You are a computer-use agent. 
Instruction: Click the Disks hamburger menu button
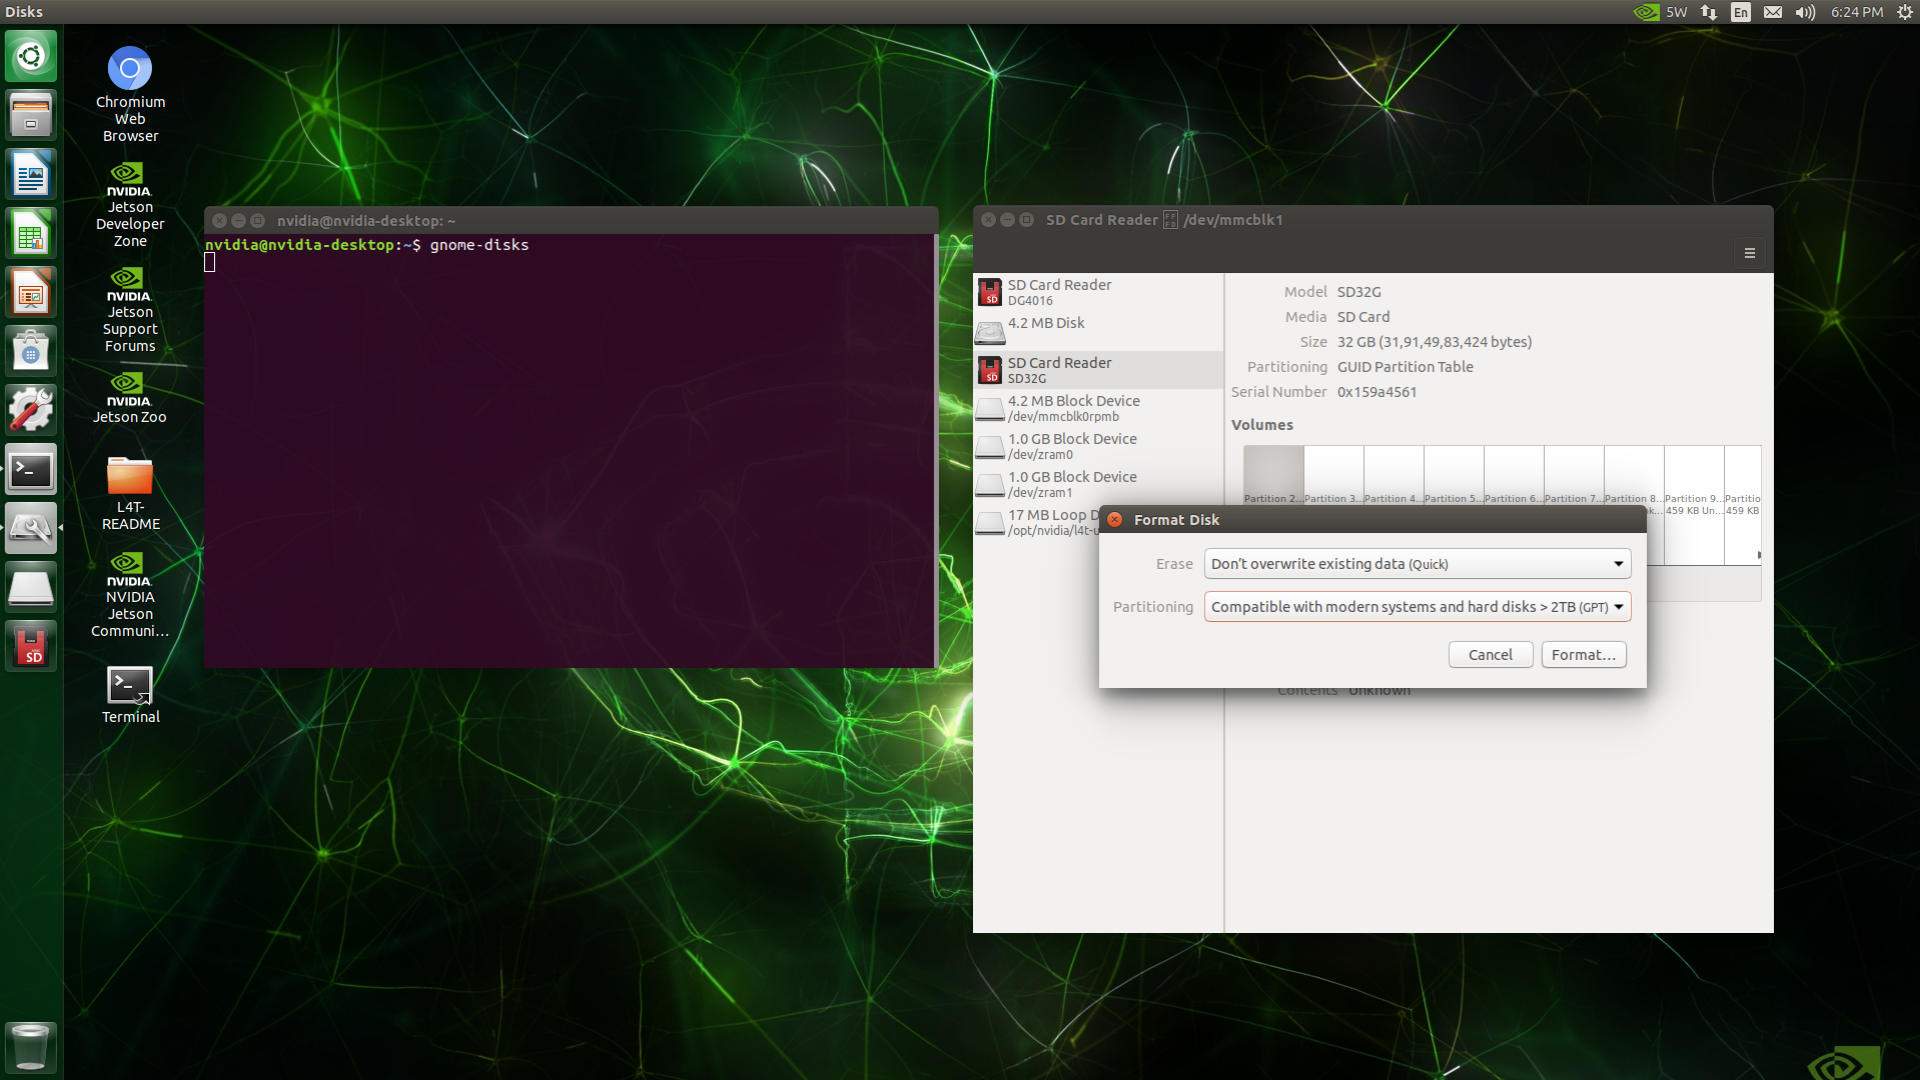(x=1749, y=253)
